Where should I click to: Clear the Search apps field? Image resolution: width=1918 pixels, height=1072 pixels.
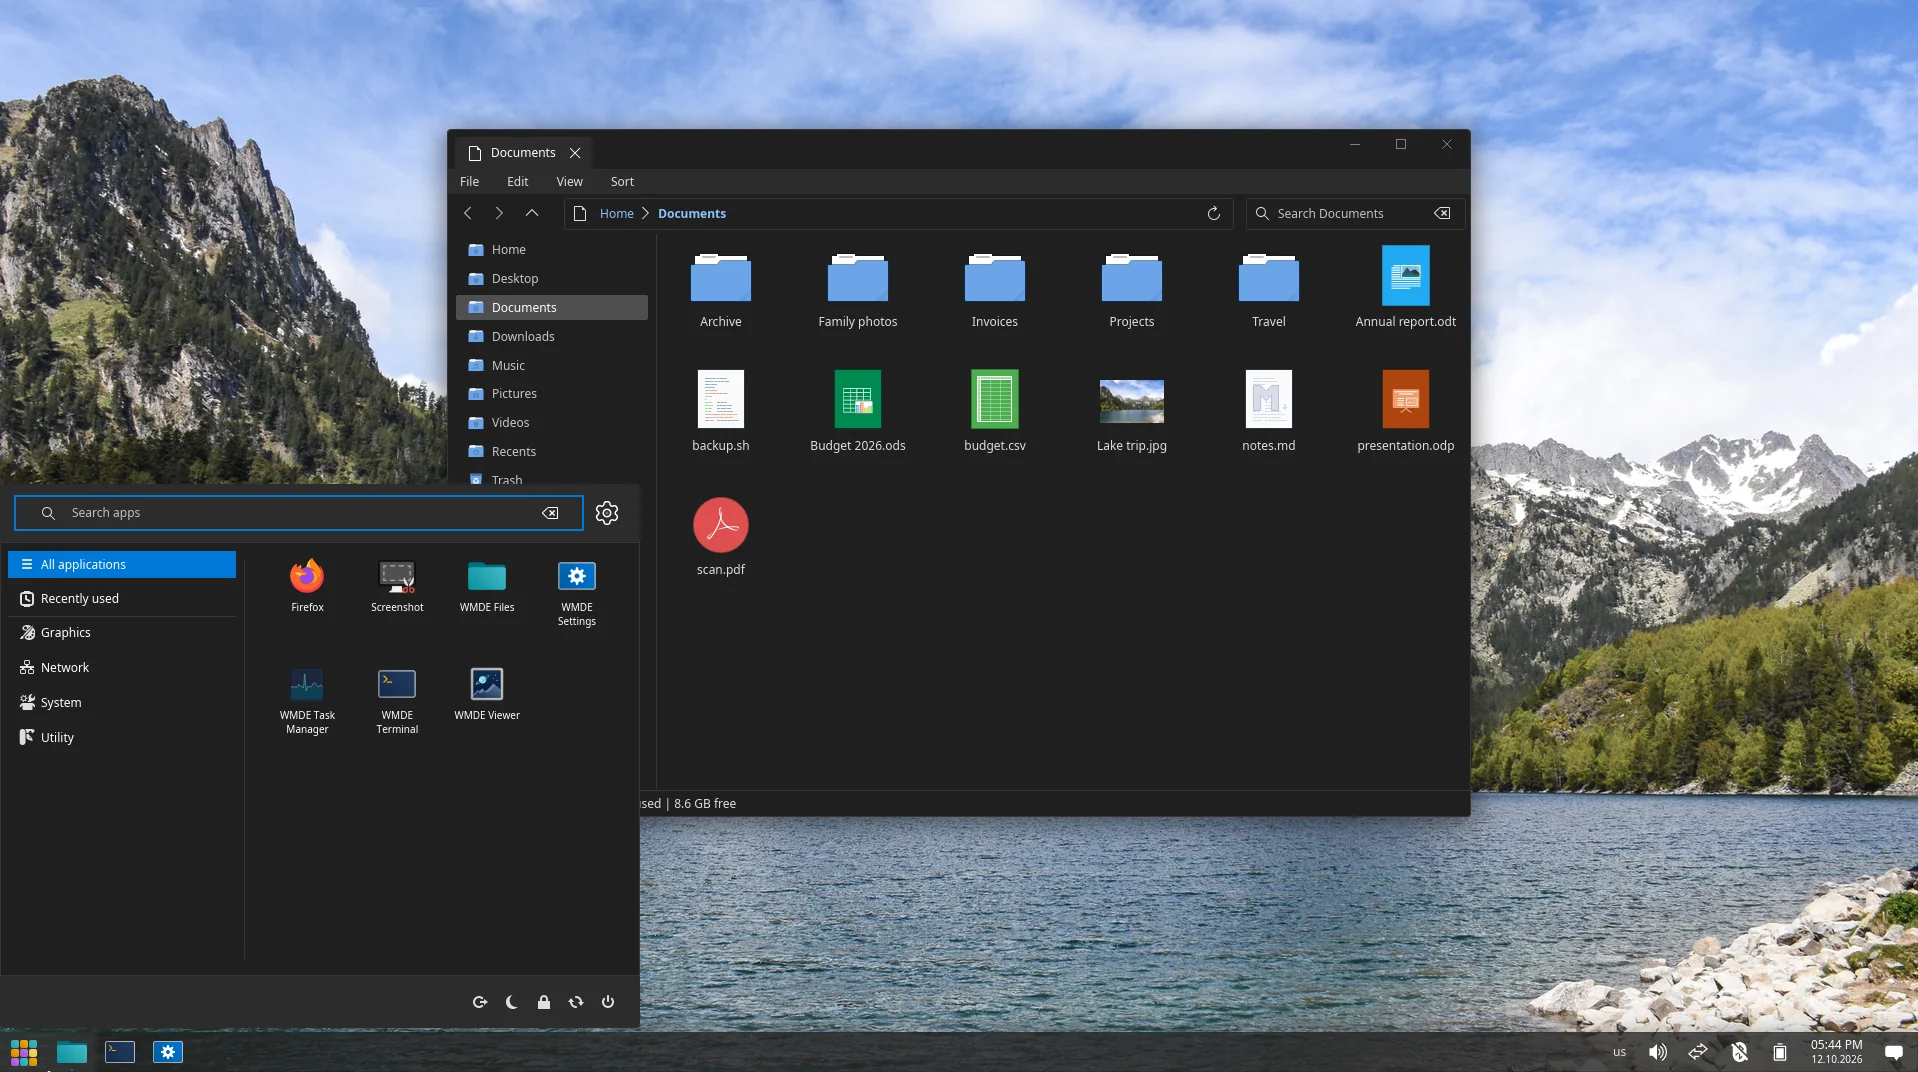(x=550, y=513)
